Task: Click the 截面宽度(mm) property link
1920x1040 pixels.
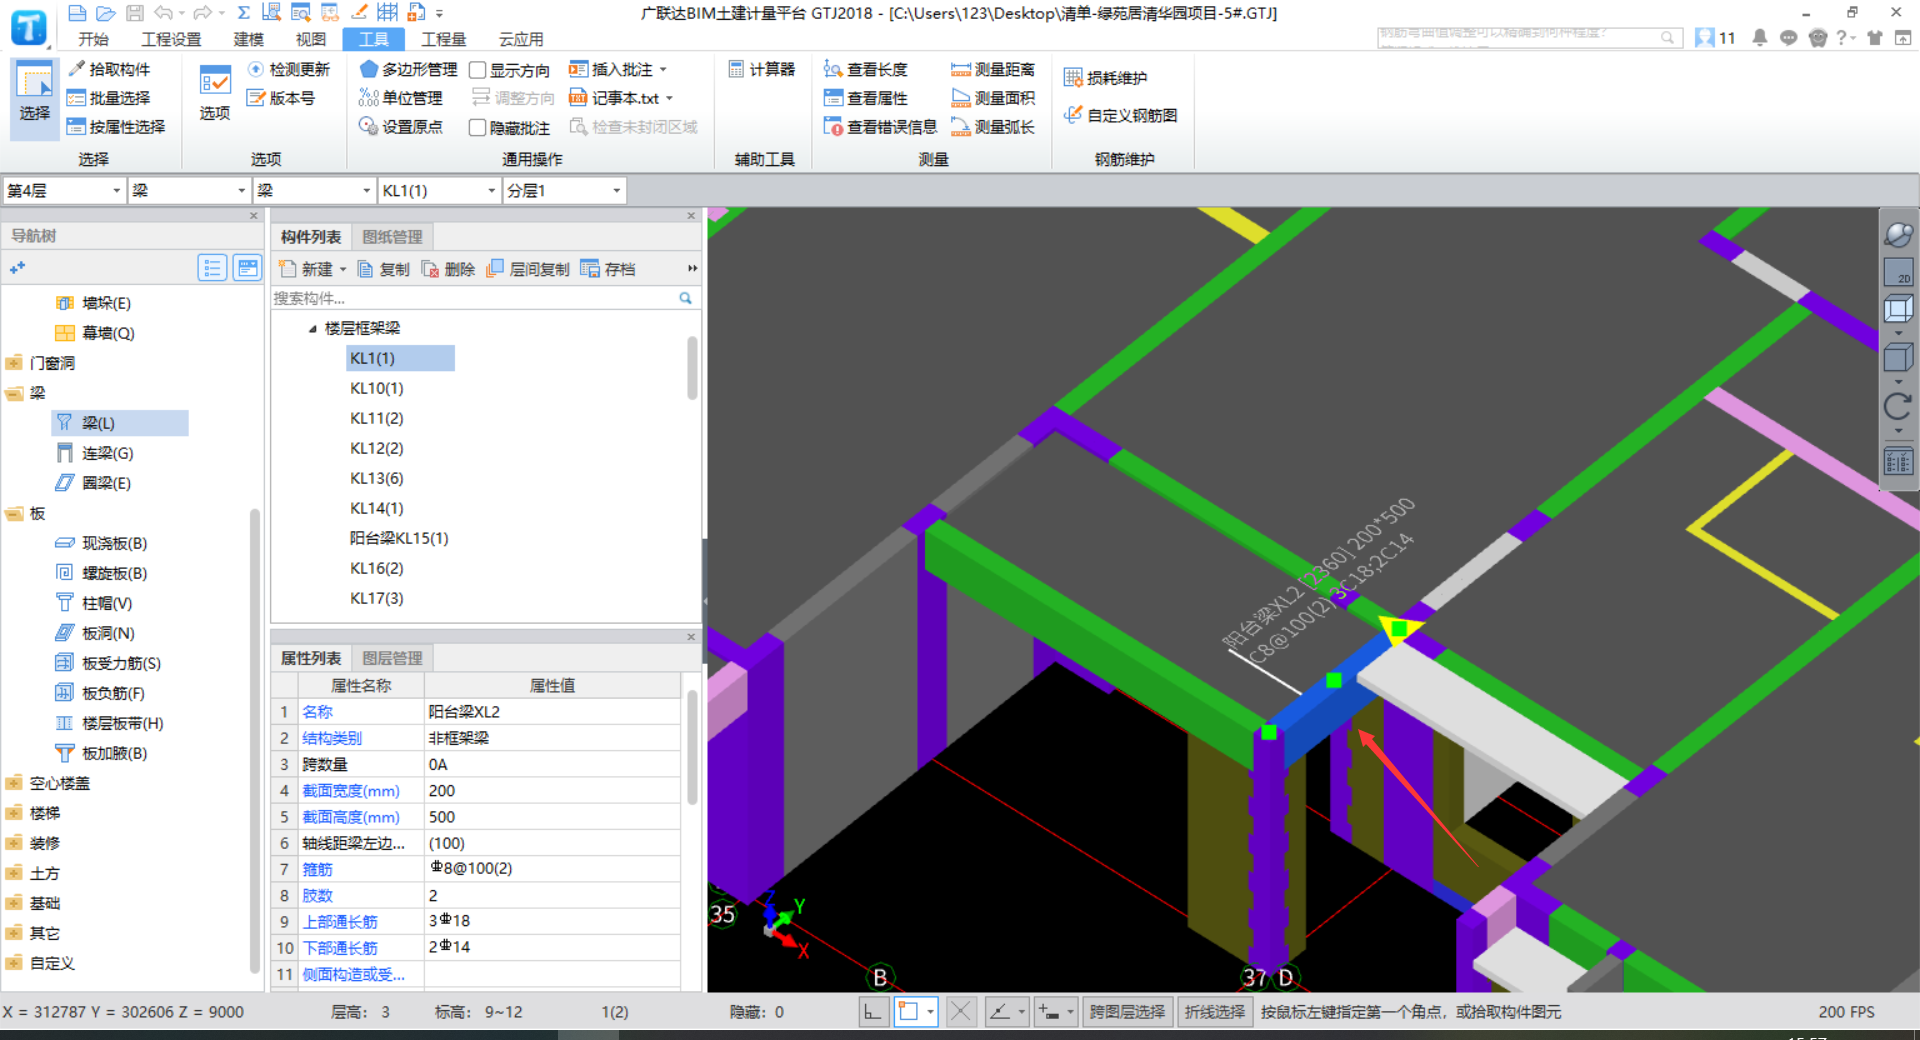Action: pyautogui.click(x=351, y=790)
